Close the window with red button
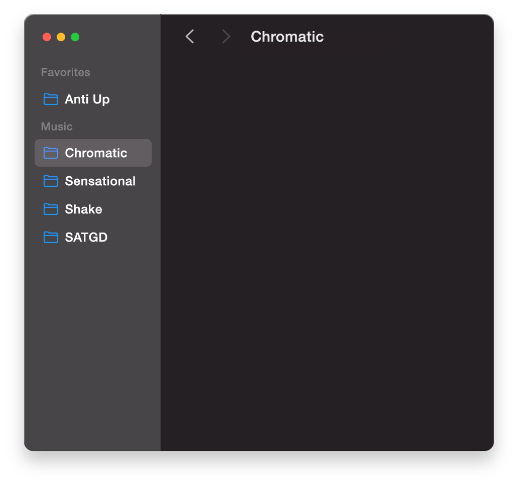The height and width of the screenshot is (485, 518). pyautogui.click(x=47, y=37)
